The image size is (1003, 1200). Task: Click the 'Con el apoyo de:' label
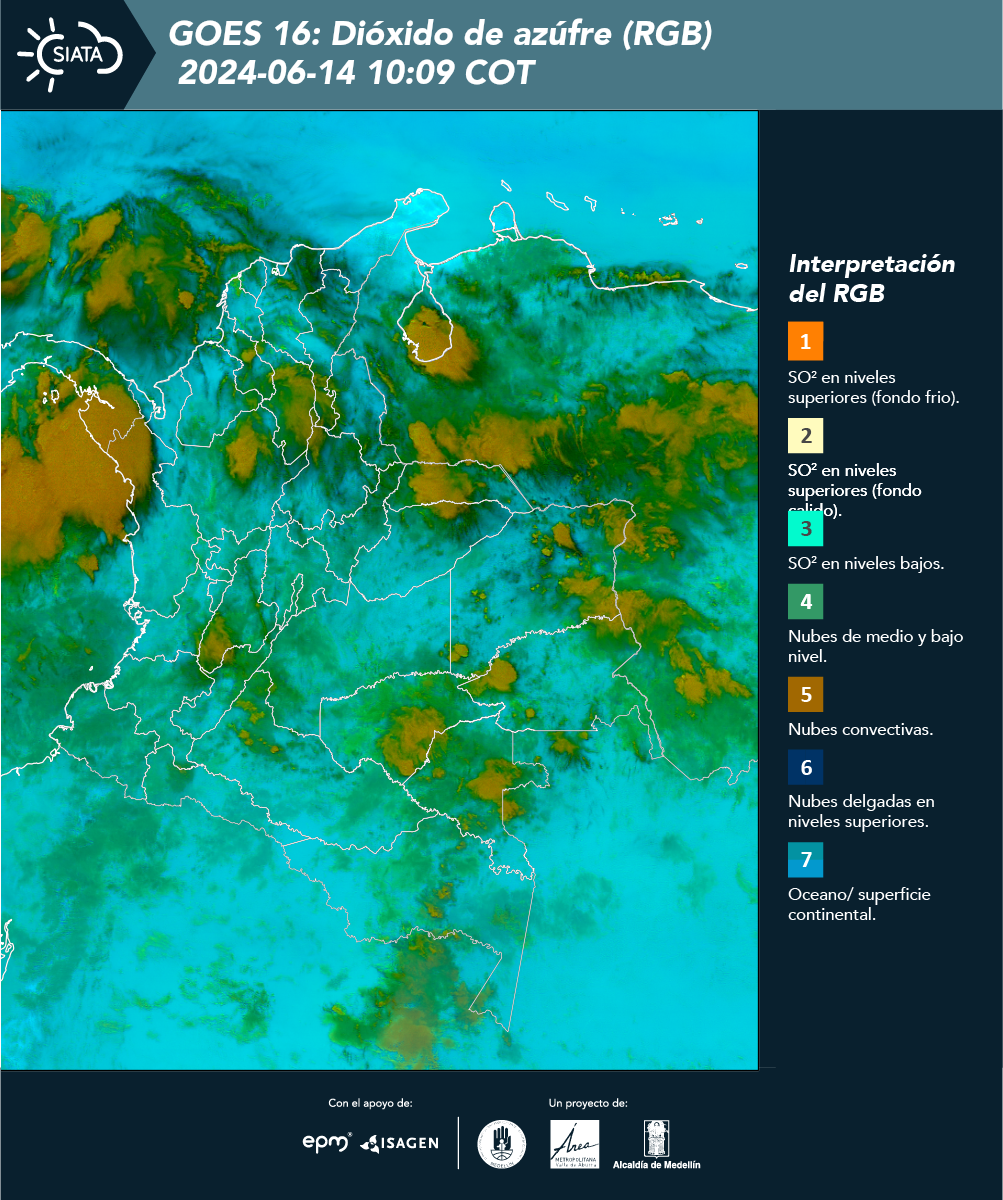[x=370, y=1103]
